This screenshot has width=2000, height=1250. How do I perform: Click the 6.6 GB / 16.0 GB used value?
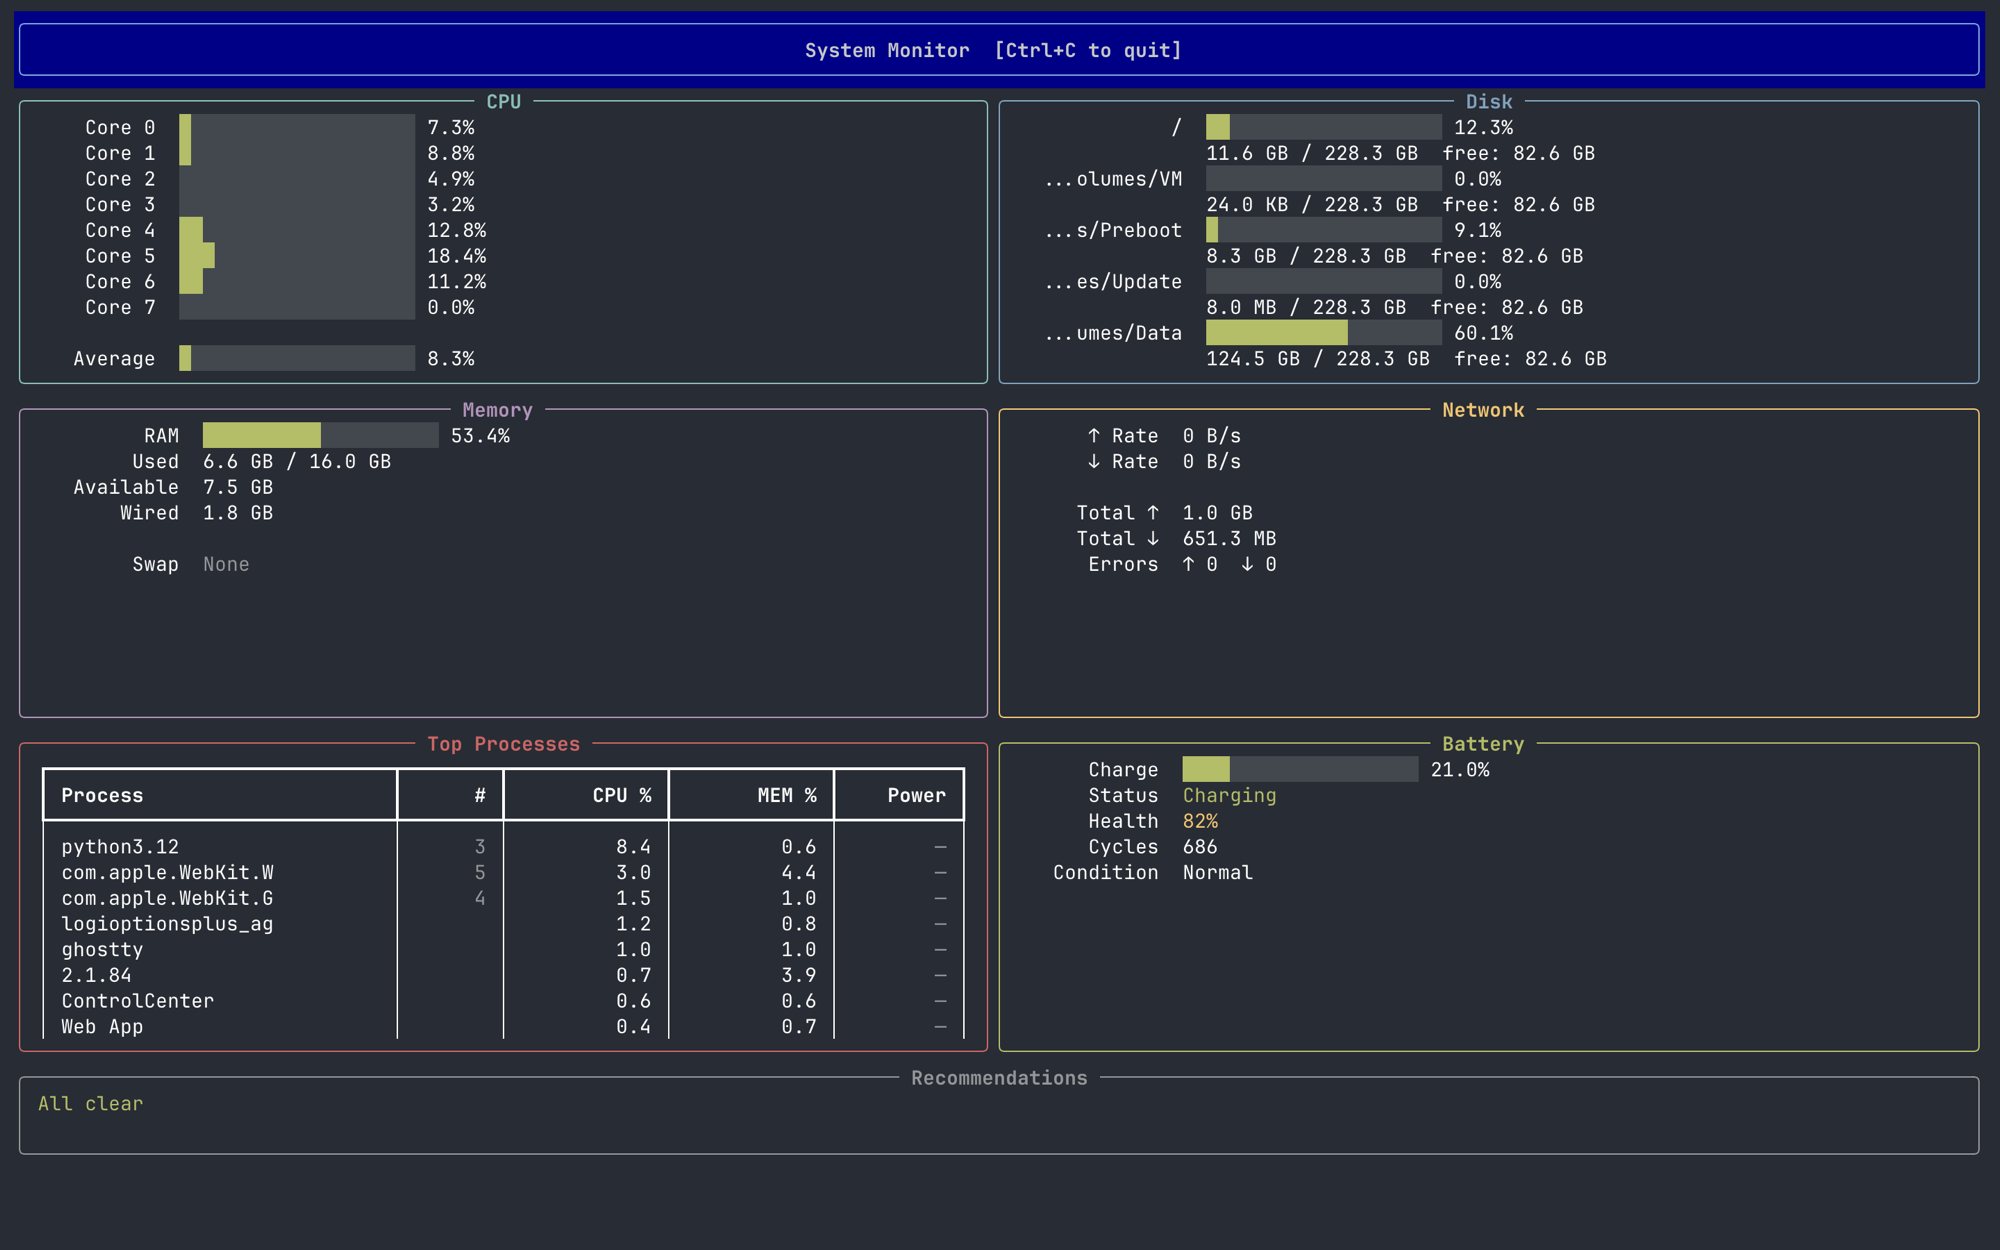[297, 461]
